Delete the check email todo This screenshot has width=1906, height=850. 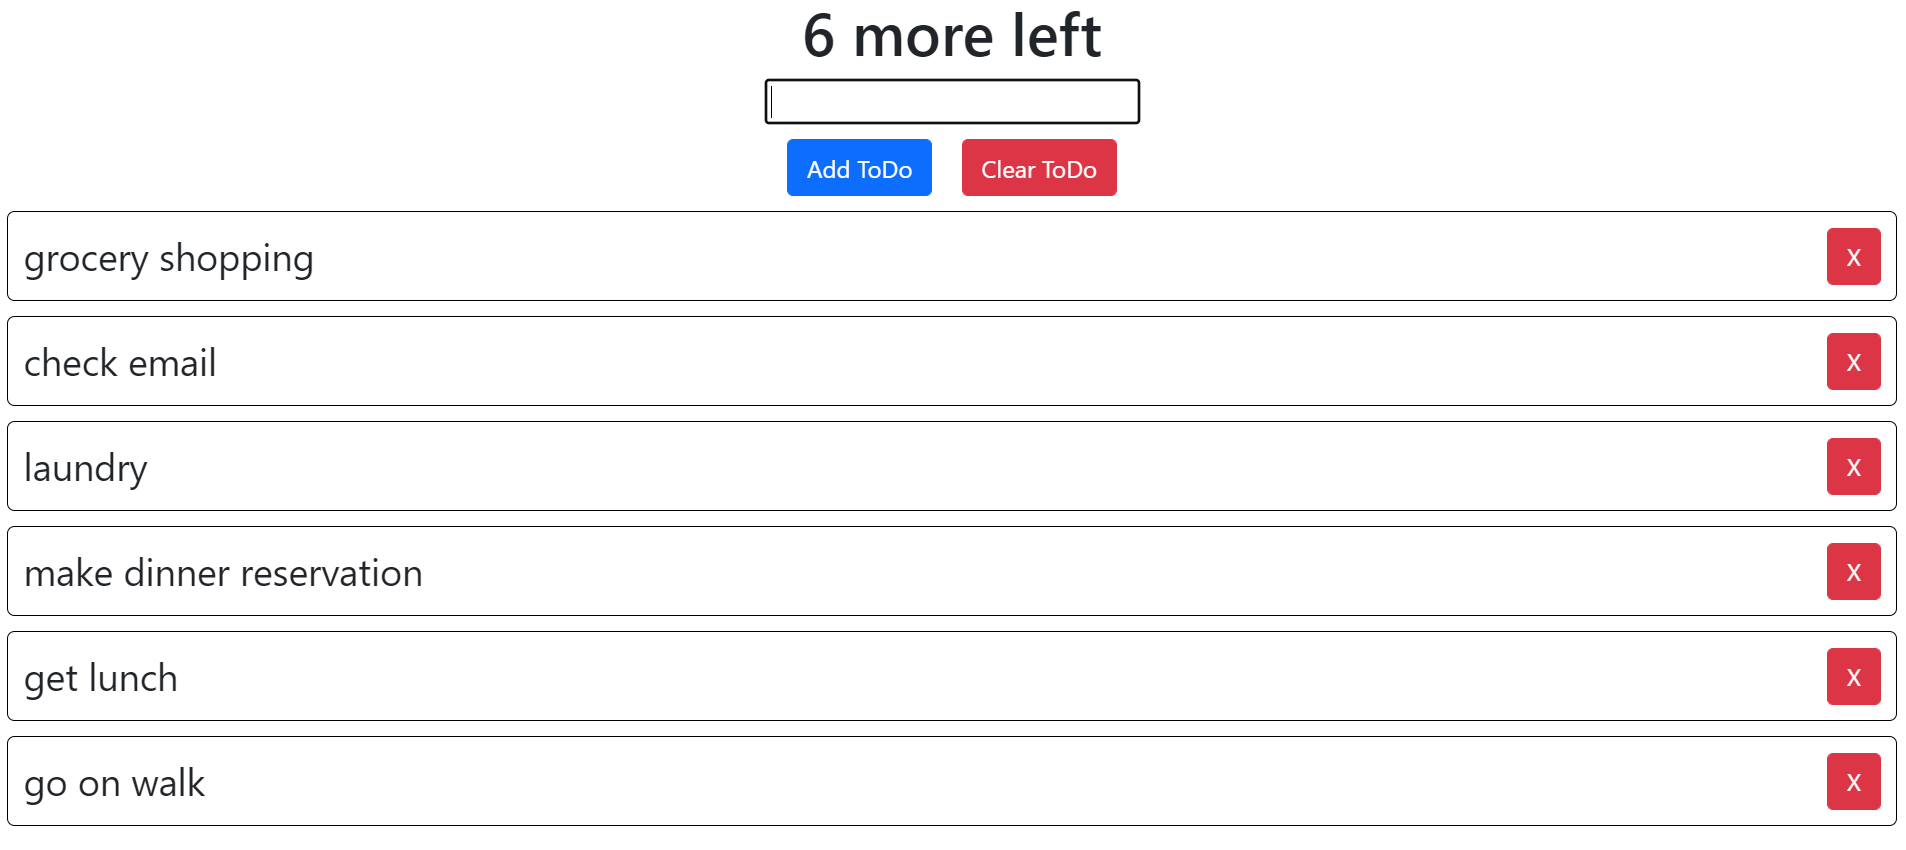click(1853, 361)
